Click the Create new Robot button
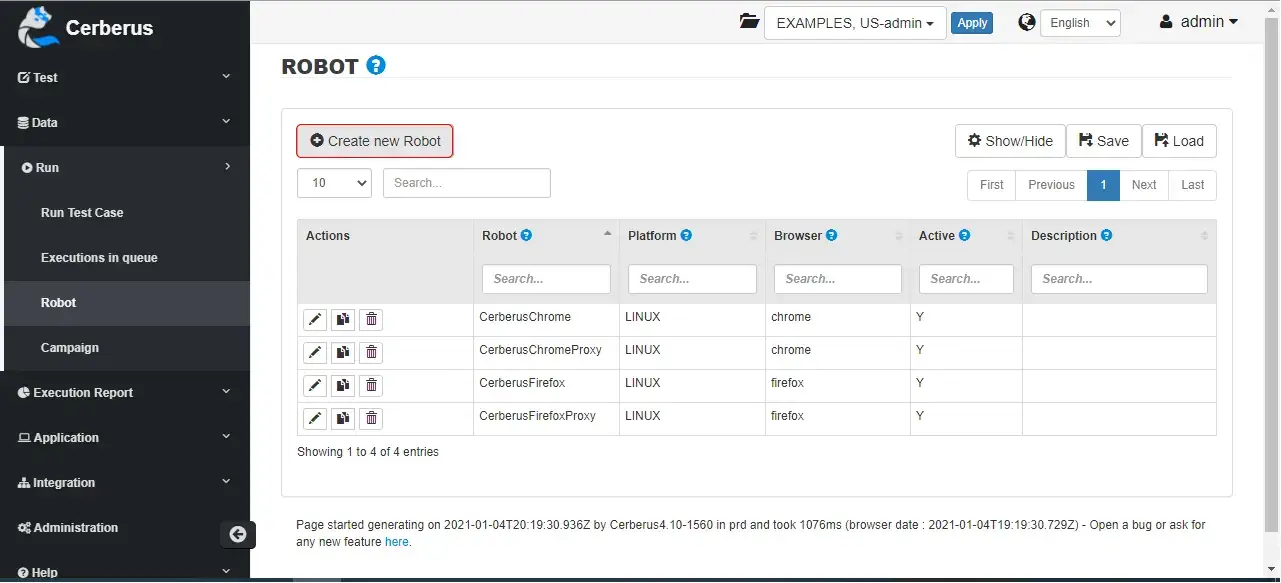 pos(375,141)
